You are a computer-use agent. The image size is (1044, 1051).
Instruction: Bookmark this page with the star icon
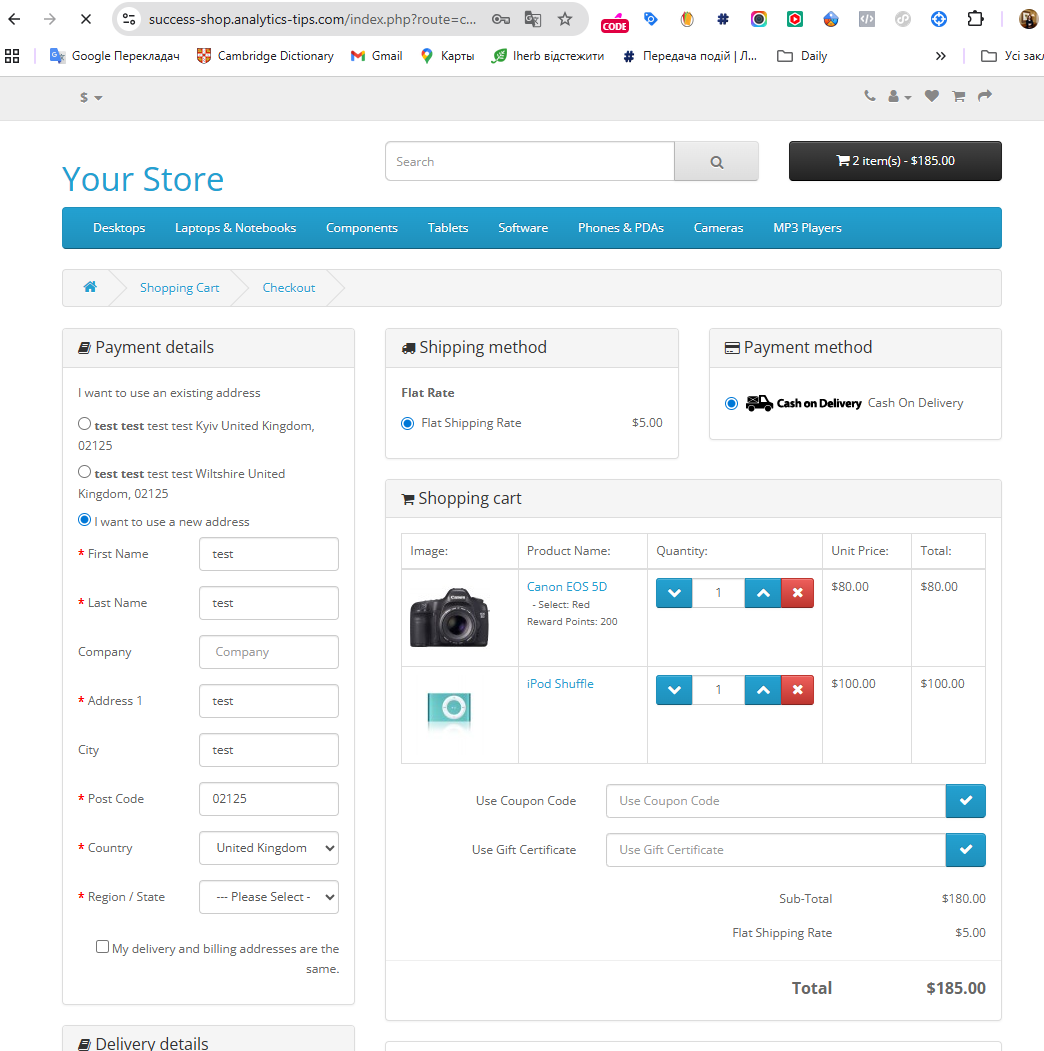pyautogui.click(x=565, y=19)
